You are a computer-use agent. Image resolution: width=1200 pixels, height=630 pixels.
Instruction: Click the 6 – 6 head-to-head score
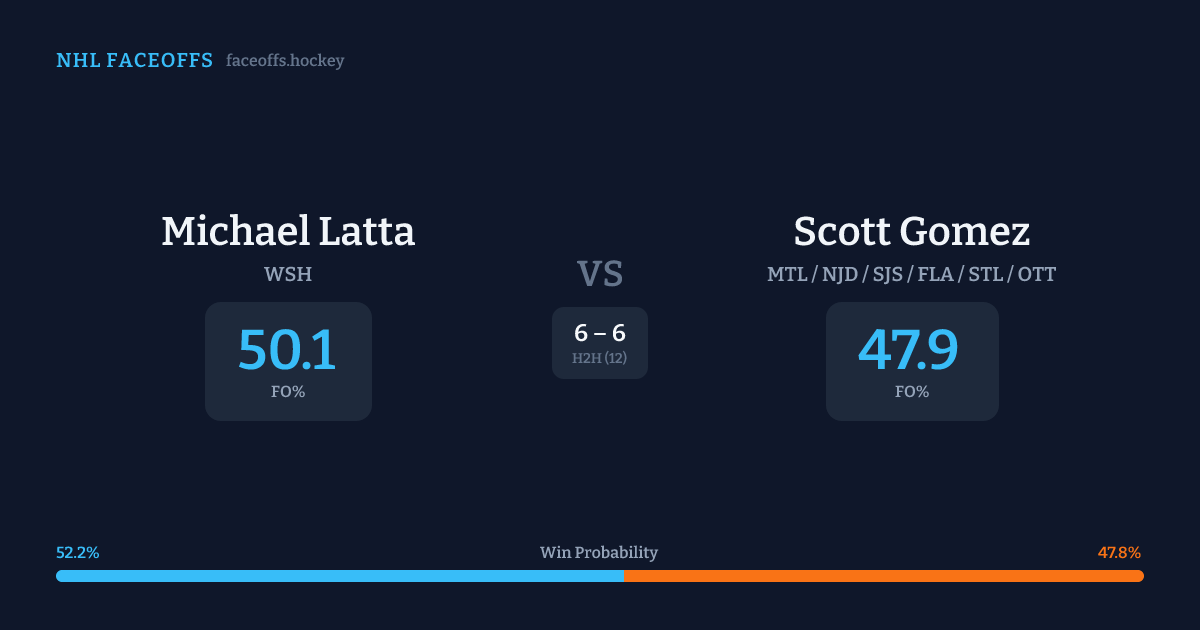coord(600,333)
